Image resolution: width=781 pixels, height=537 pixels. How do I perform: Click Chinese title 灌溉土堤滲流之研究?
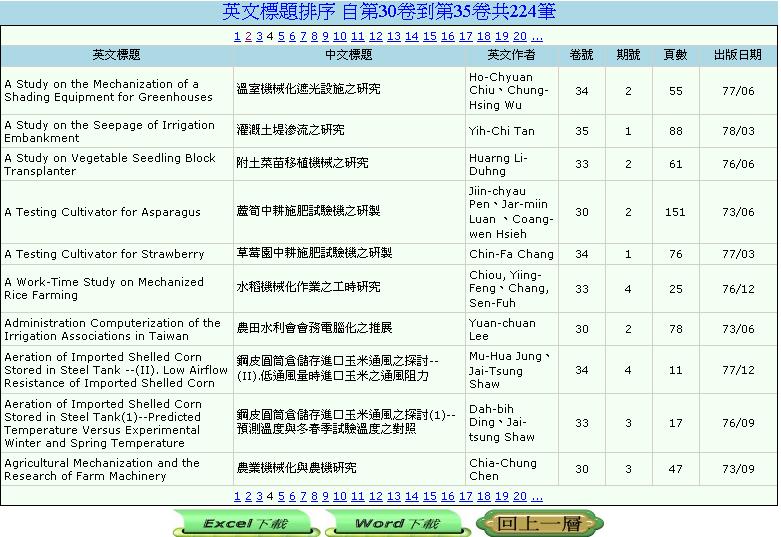[290, 130]
